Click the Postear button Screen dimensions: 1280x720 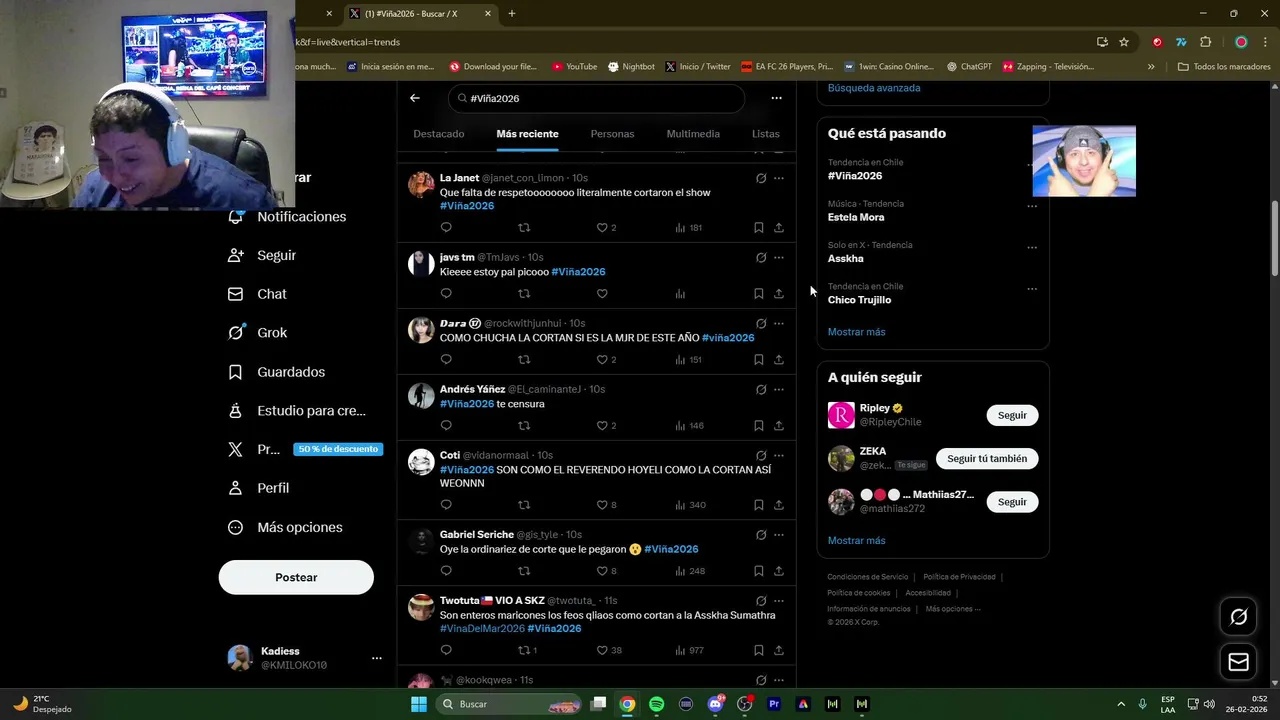(296, 577)
